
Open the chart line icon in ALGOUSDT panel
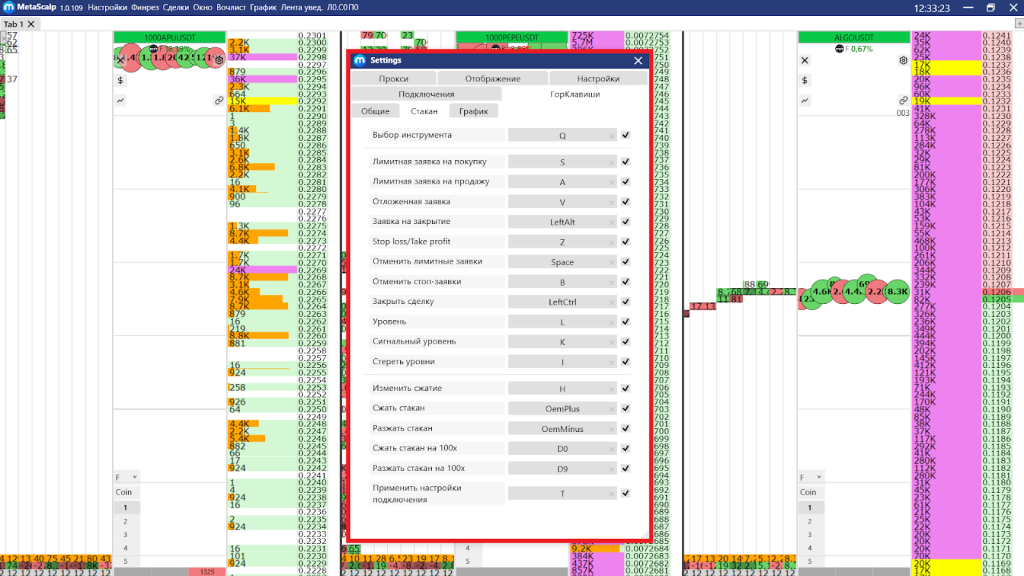(805, 101)
